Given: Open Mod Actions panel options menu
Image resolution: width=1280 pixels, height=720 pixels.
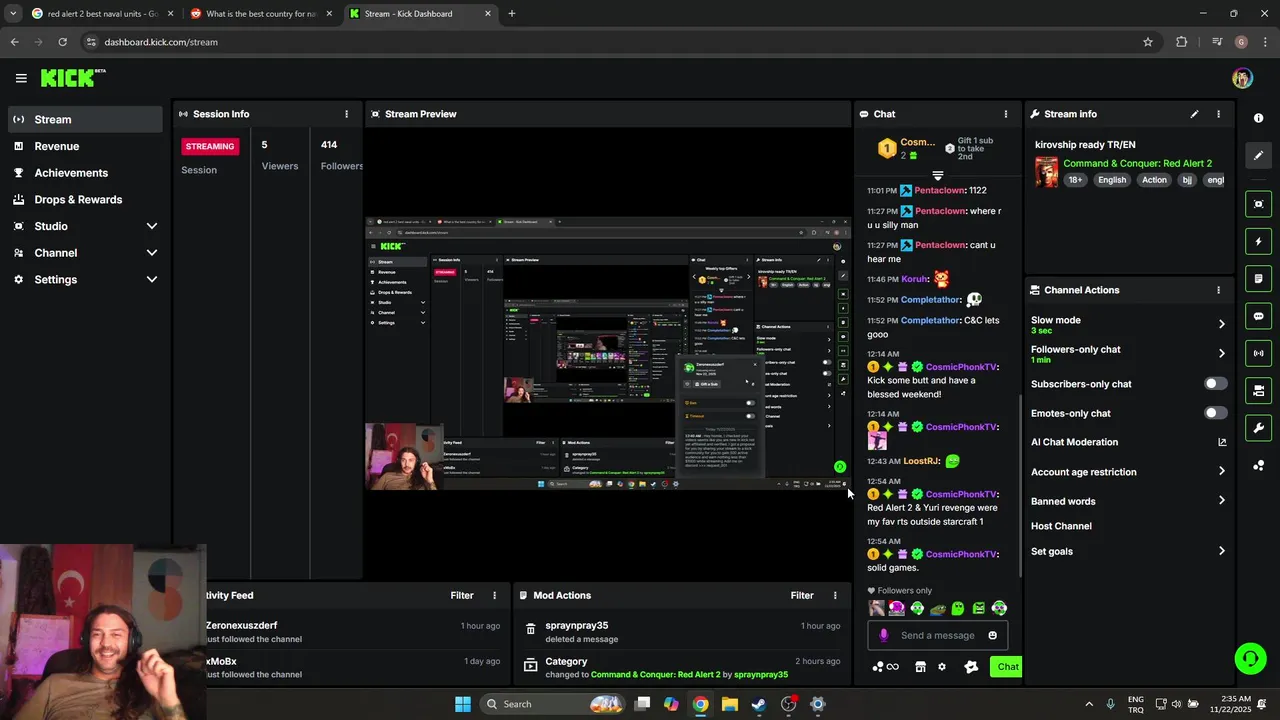Looking at the screenshot, I should 835,595.
